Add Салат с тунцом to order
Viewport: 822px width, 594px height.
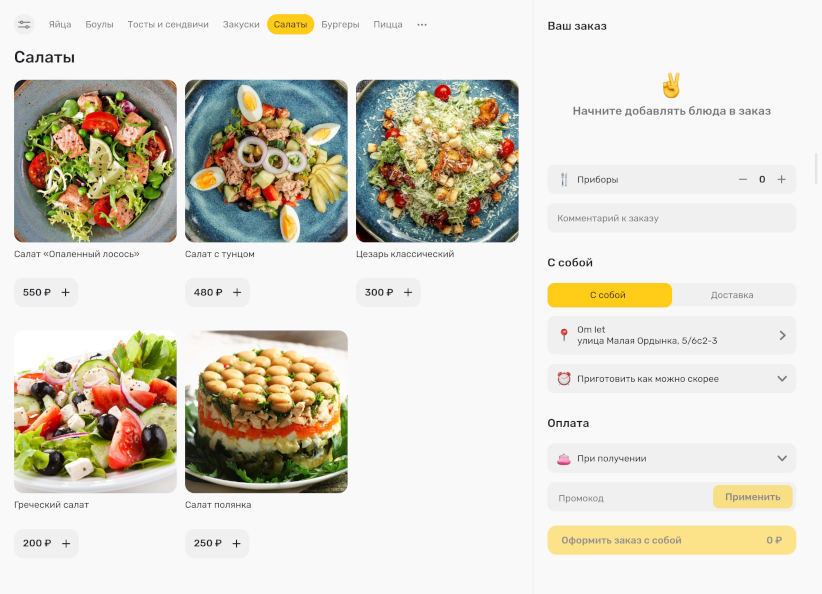click(237, 293)
